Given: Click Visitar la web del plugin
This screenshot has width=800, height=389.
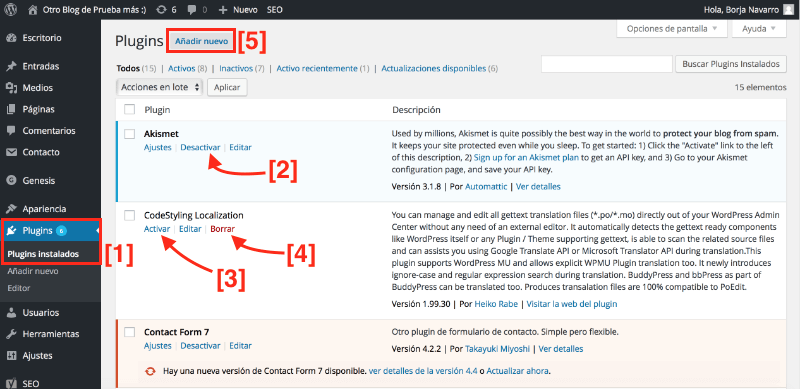Looking at the screenshot, I should [572, 304].
